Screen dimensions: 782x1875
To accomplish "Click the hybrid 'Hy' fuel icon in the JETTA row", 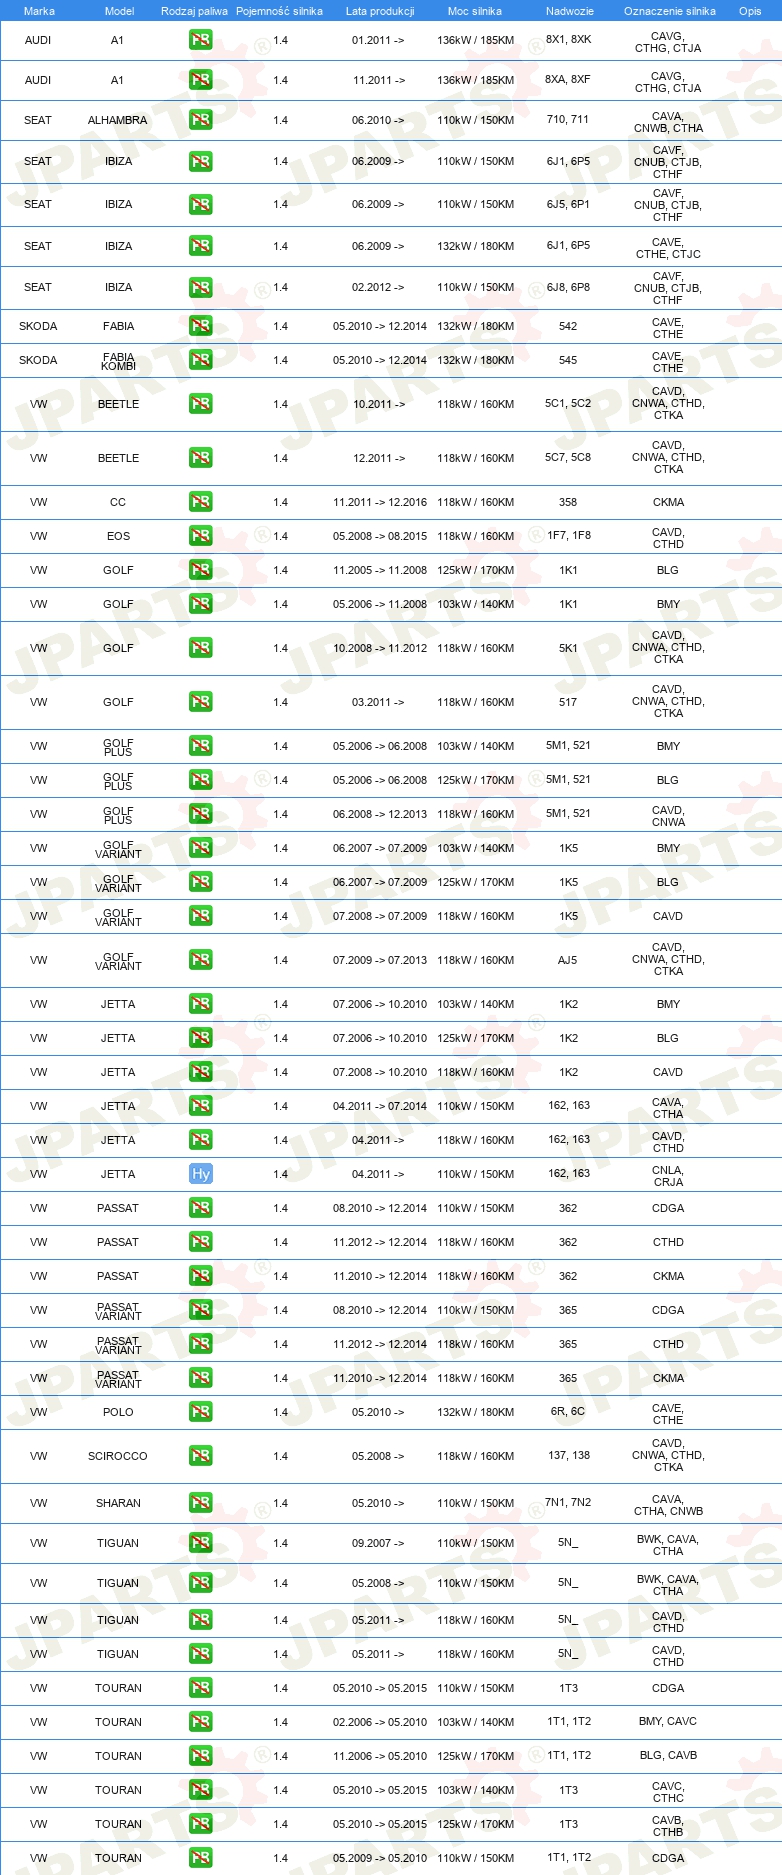I will coord(201,1174).
